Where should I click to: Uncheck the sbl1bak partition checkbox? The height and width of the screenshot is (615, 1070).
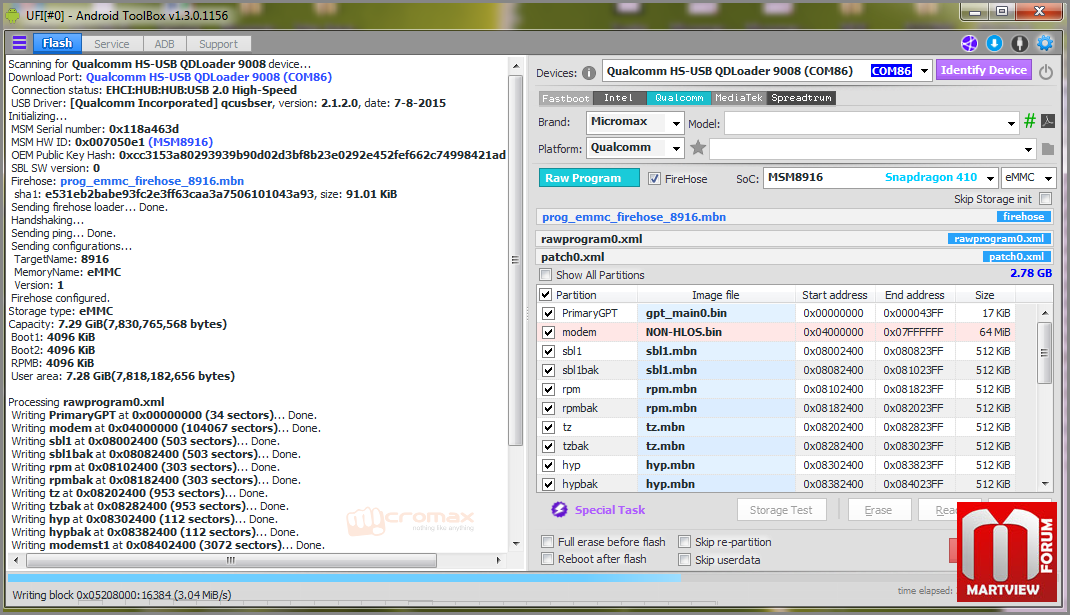point(548,370)
